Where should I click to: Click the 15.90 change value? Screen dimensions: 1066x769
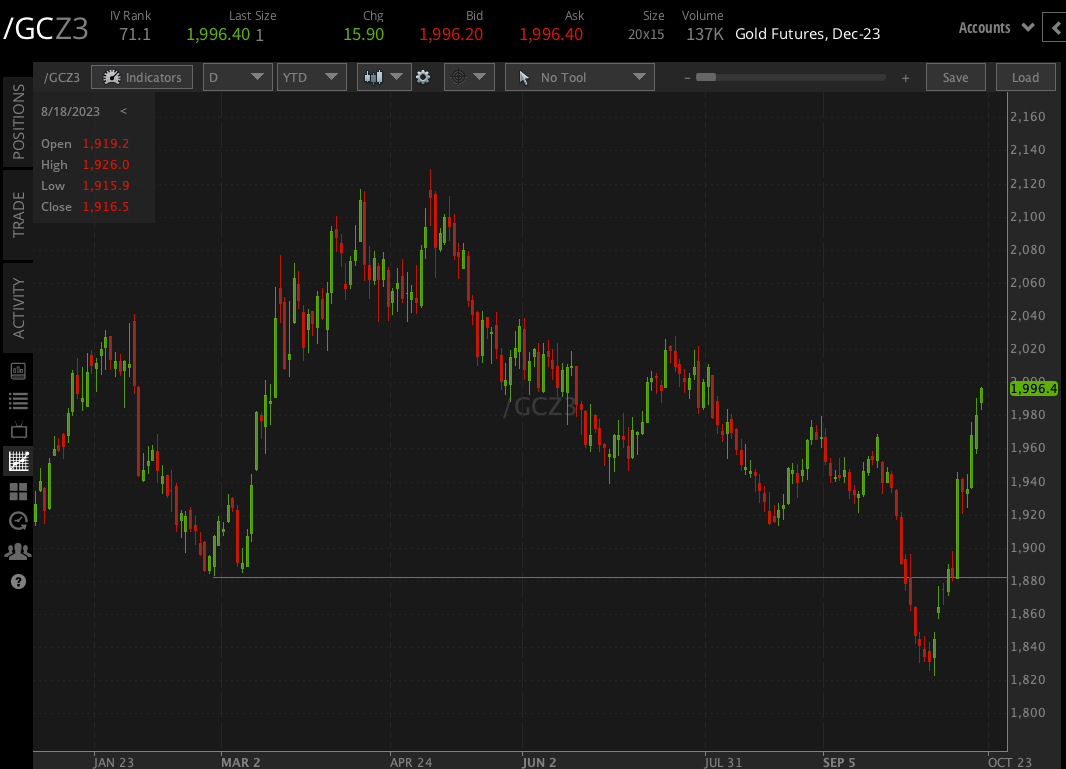tap(364, 34)
